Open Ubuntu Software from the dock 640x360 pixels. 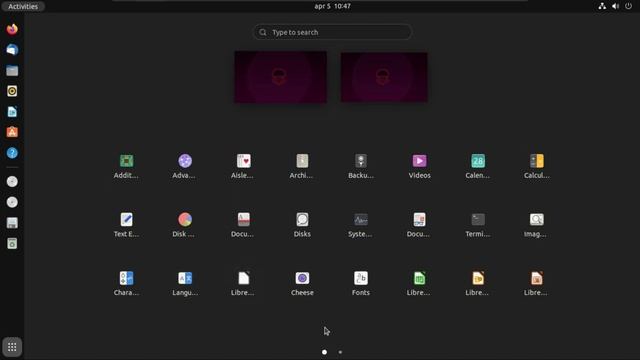point(12,132)
